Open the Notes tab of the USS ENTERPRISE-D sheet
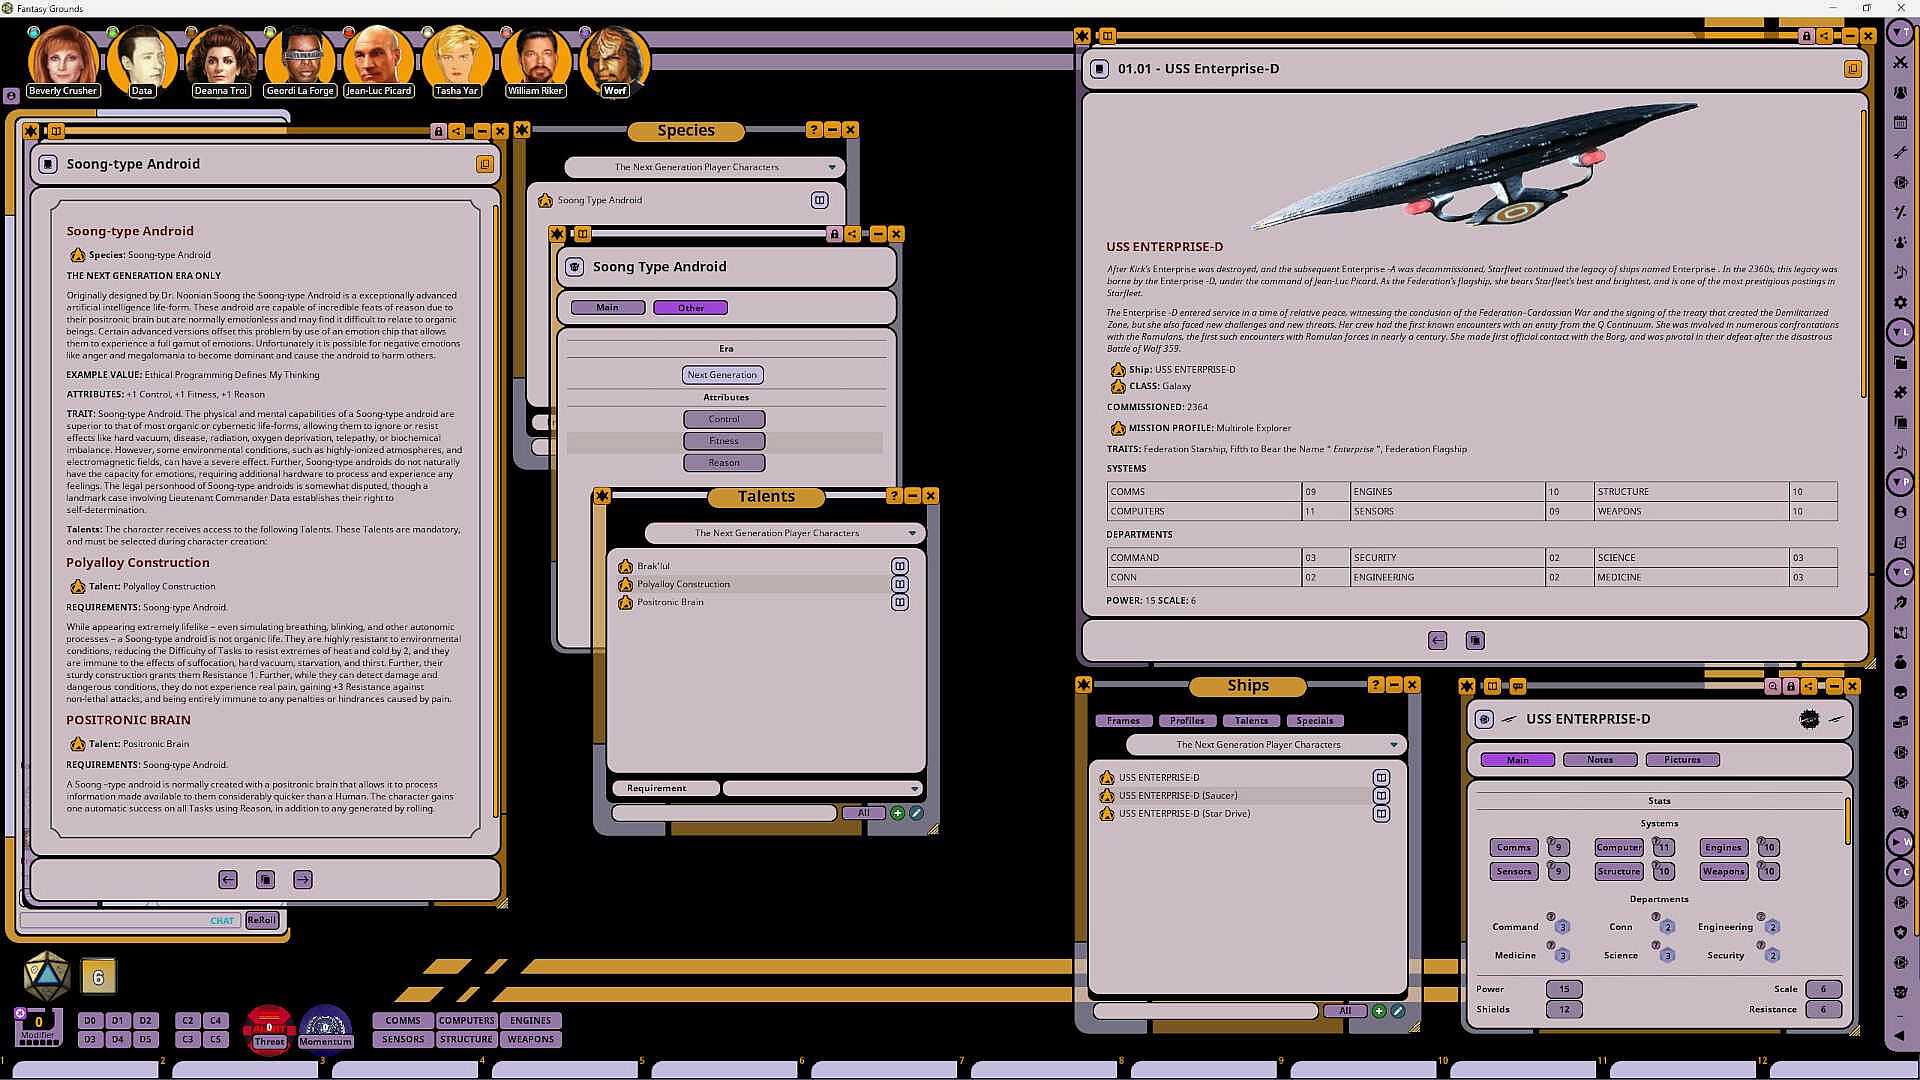 (x=1599, y=760)
